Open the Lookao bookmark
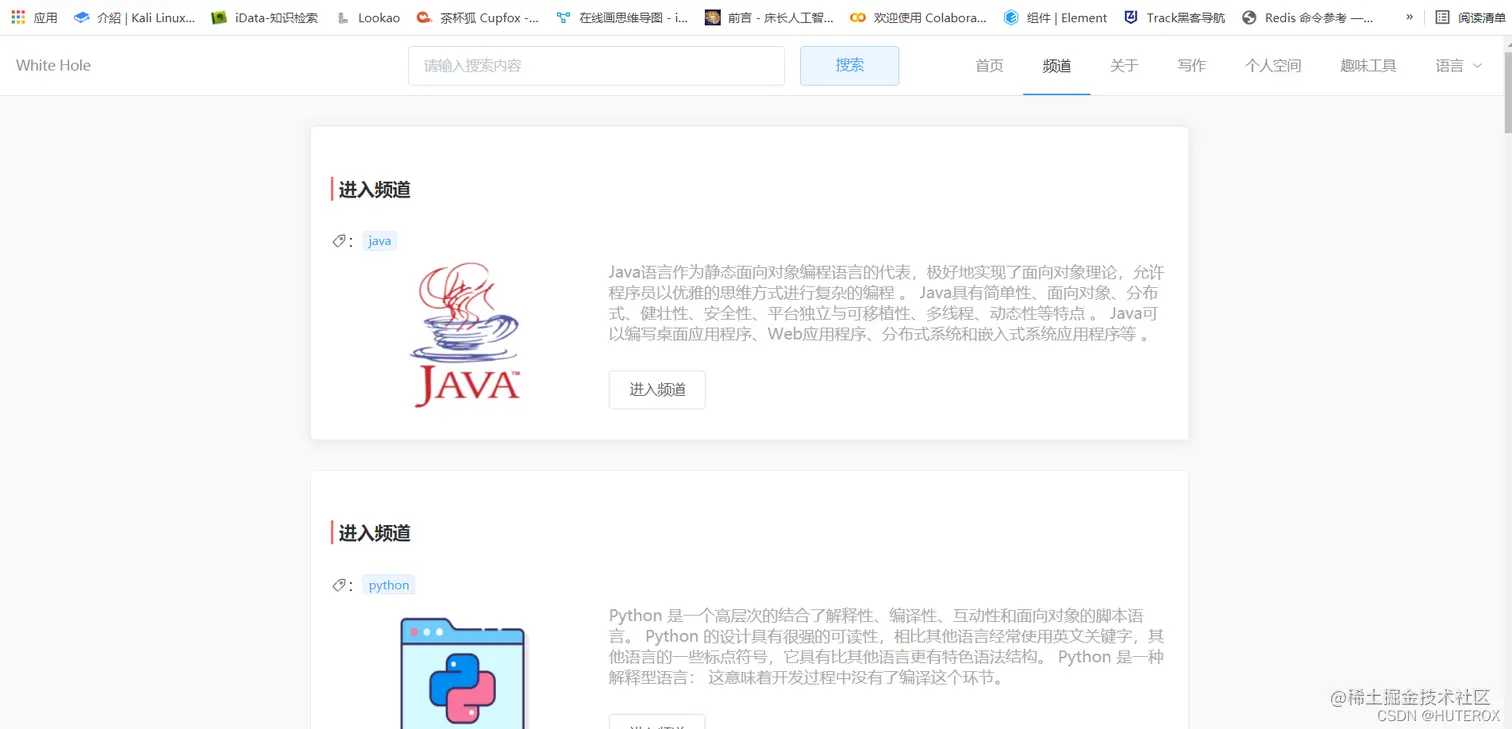This screenshot has width=1512, height=729. click(x=367, y=17)
